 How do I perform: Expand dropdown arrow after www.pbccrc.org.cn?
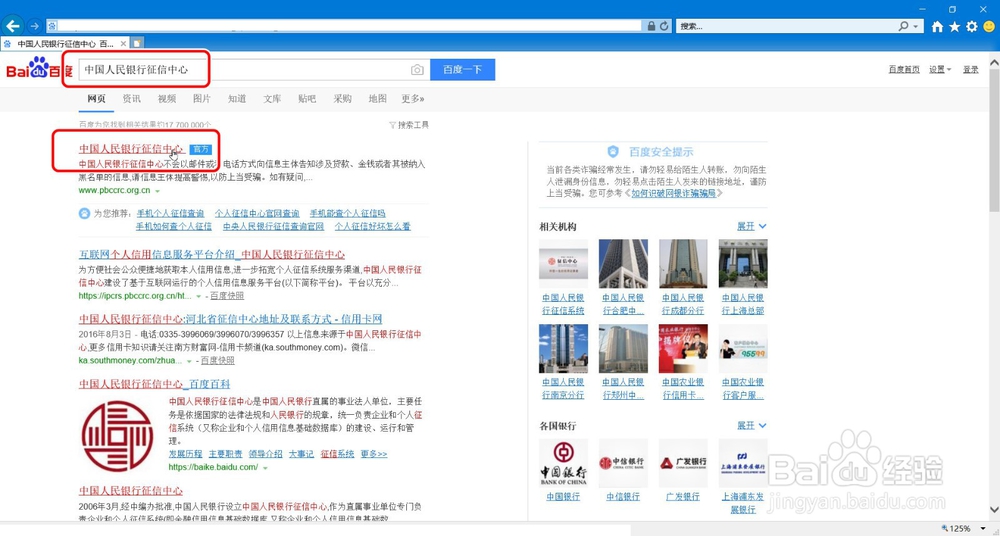pos(158,191)
